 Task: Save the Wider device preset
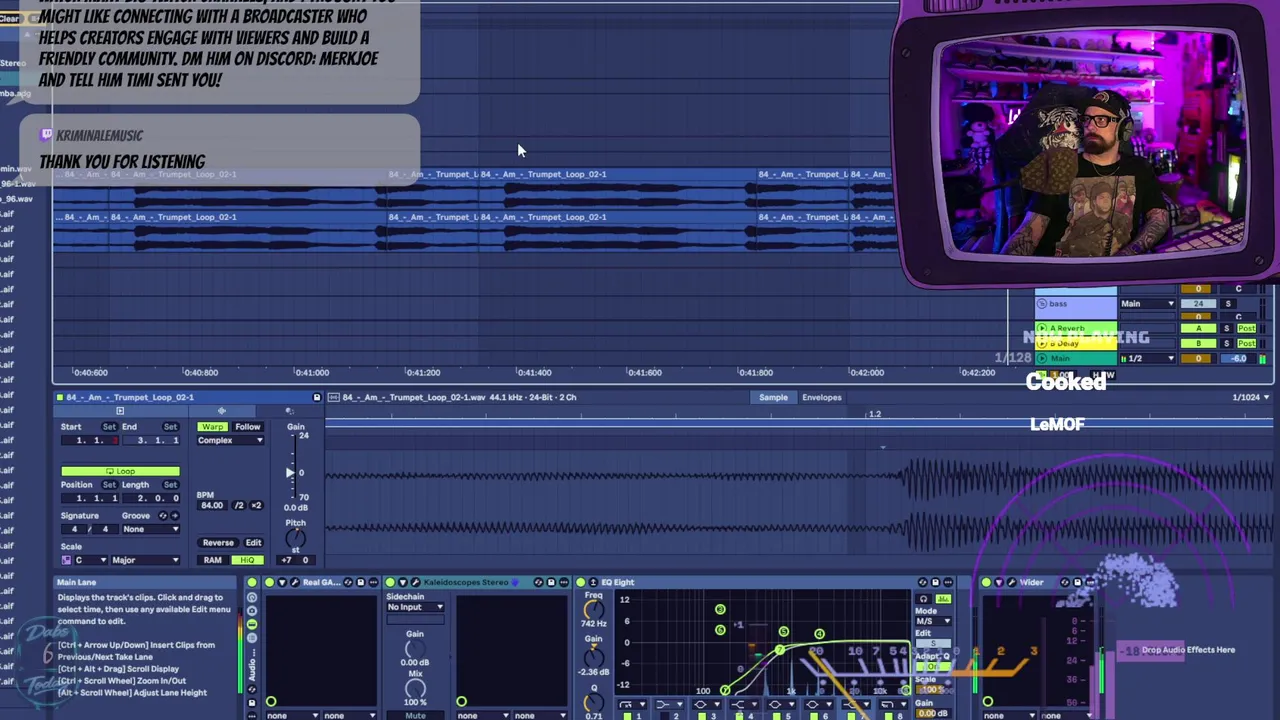click(1077, 582)
